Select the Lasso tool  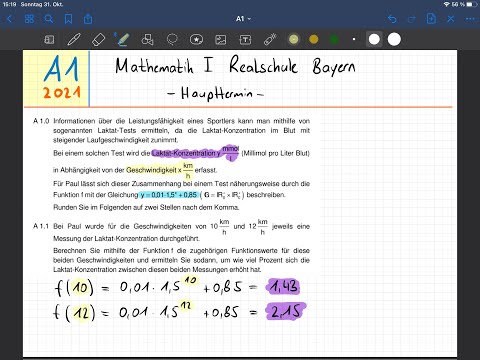click(x=172, y=40)
